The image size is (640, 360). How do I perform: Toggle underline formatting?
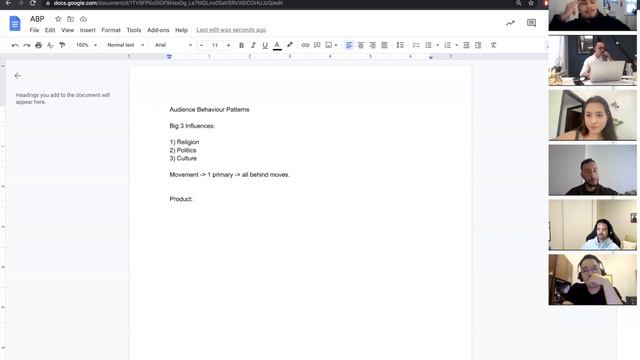coord(265,45)
